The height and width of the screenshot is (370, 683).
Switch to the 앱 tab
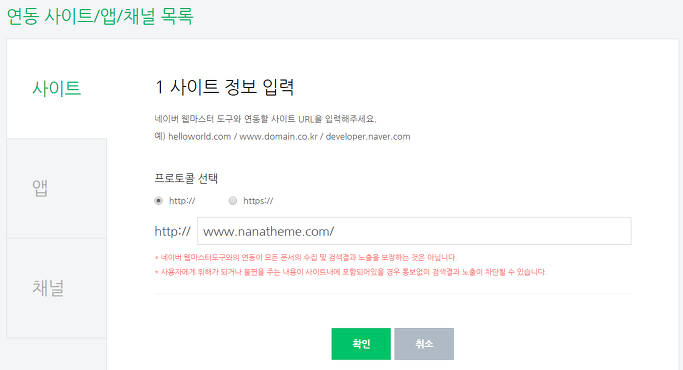pyautogui.click(x=57, y=188)
